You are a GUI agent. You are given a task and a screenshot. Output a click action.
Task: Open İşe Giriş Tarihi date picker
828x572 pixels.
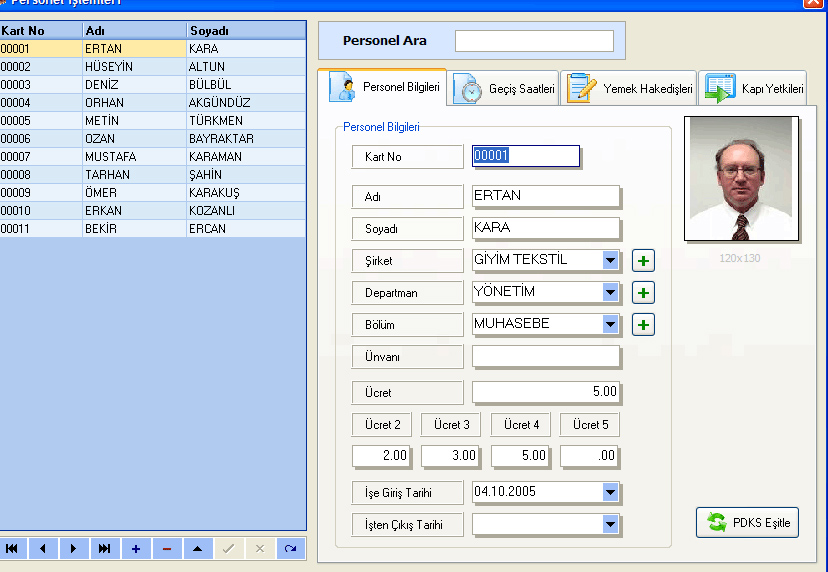point(611,492)
